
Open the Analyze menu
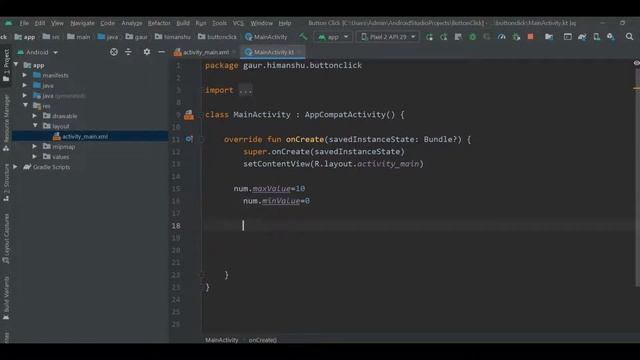click(131, 23)
